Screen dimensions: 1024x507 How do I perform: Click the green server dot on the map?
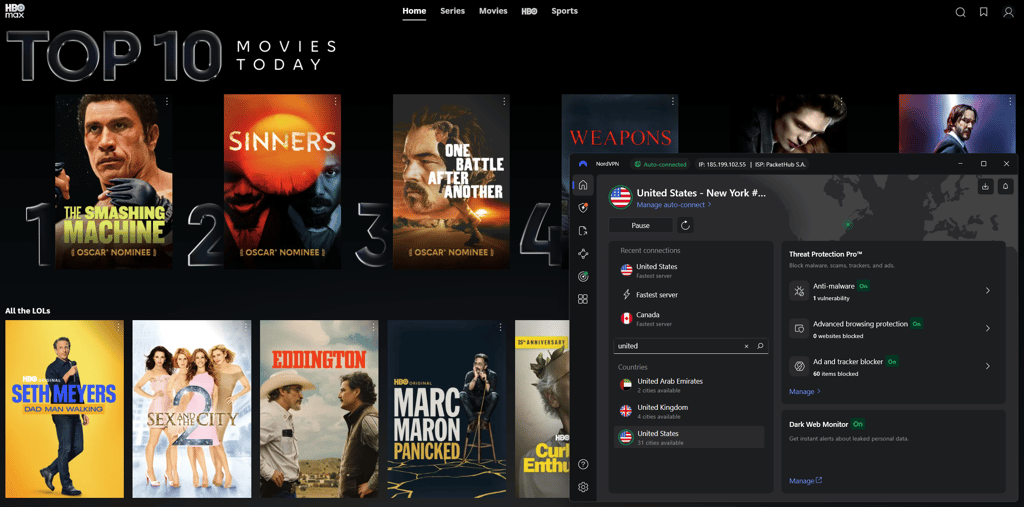click(x=848, y=224)
